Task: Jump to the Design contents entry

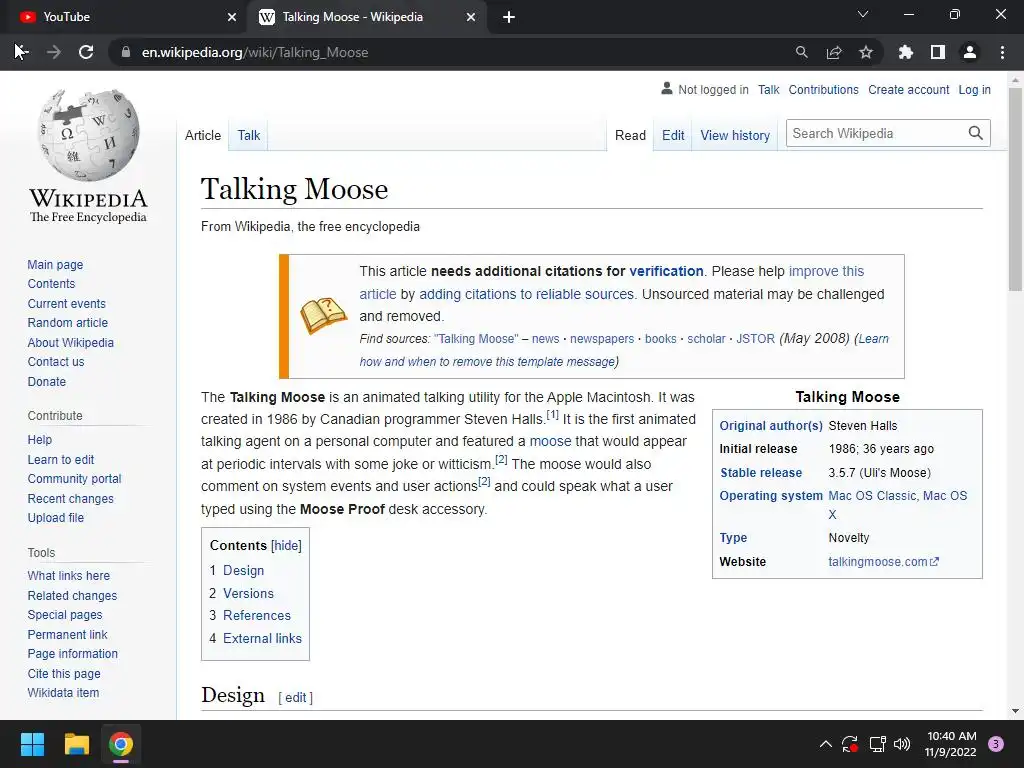Action: (244, 570)
